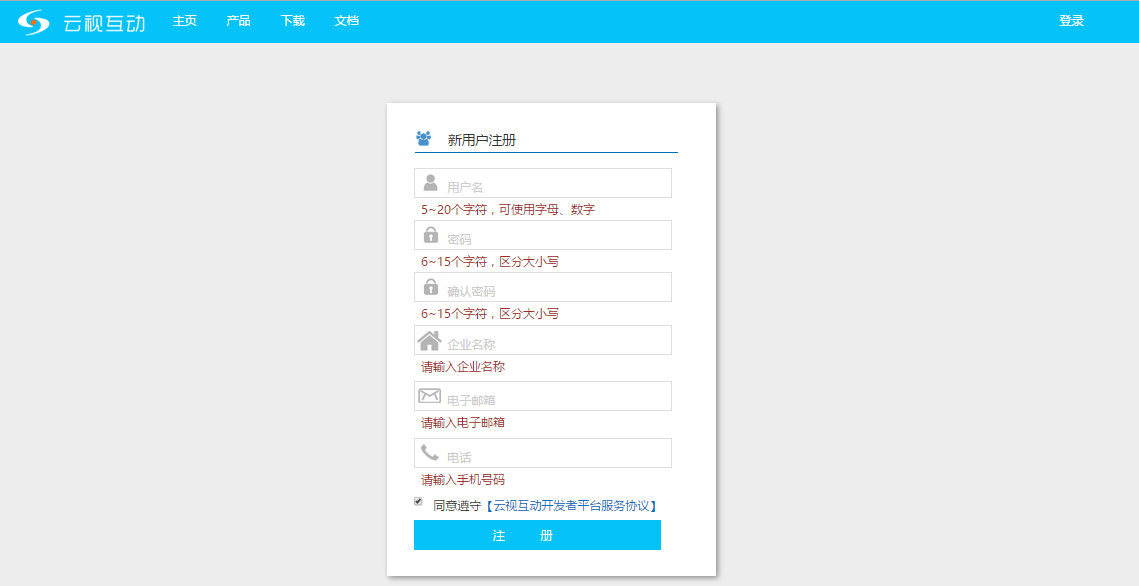This screenshot has width=1139, height=586.
Task: Click the 云视互动 logo icon
Action: point(33,21)
